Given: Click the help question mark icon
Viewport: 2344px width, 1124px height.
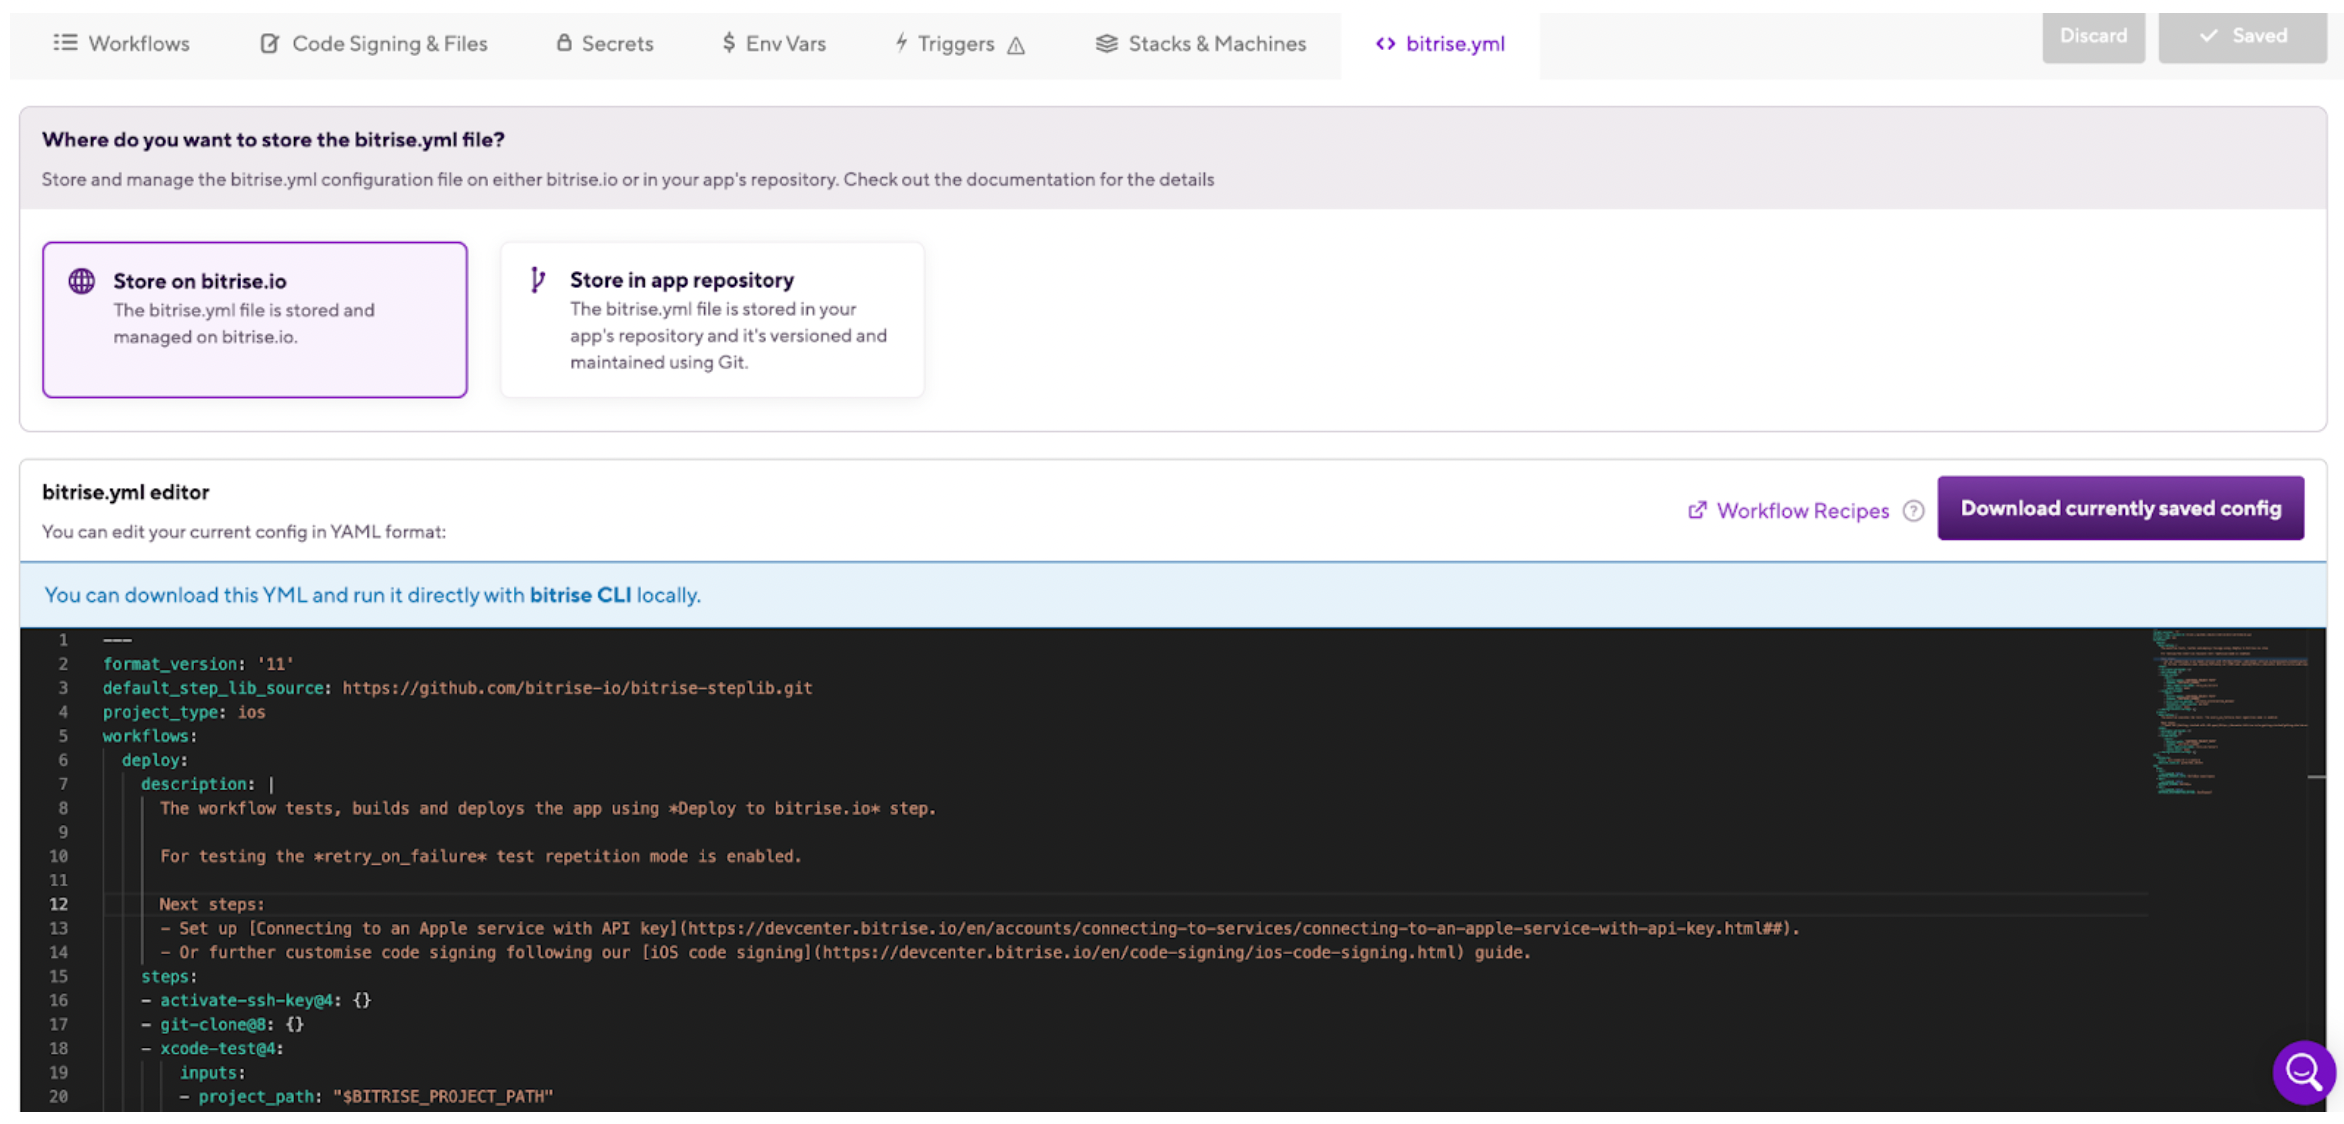Looking at the screenshot, I should (1913, 511).
